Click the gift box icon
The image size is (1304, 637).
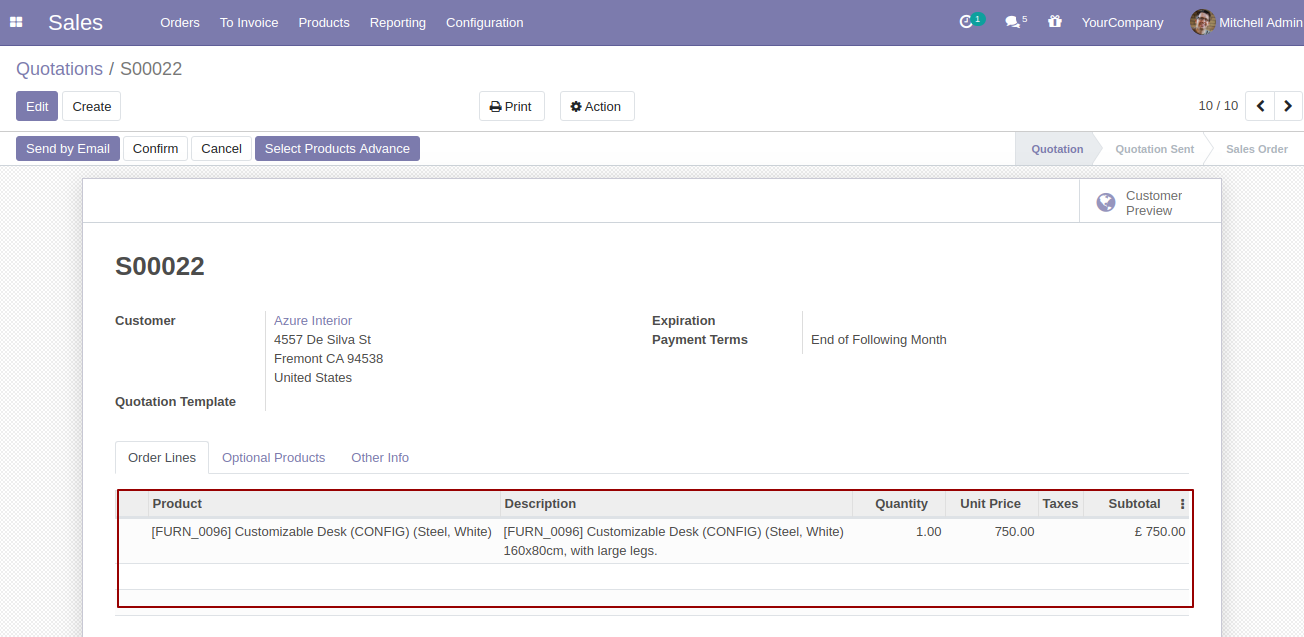pos(1054,22)
